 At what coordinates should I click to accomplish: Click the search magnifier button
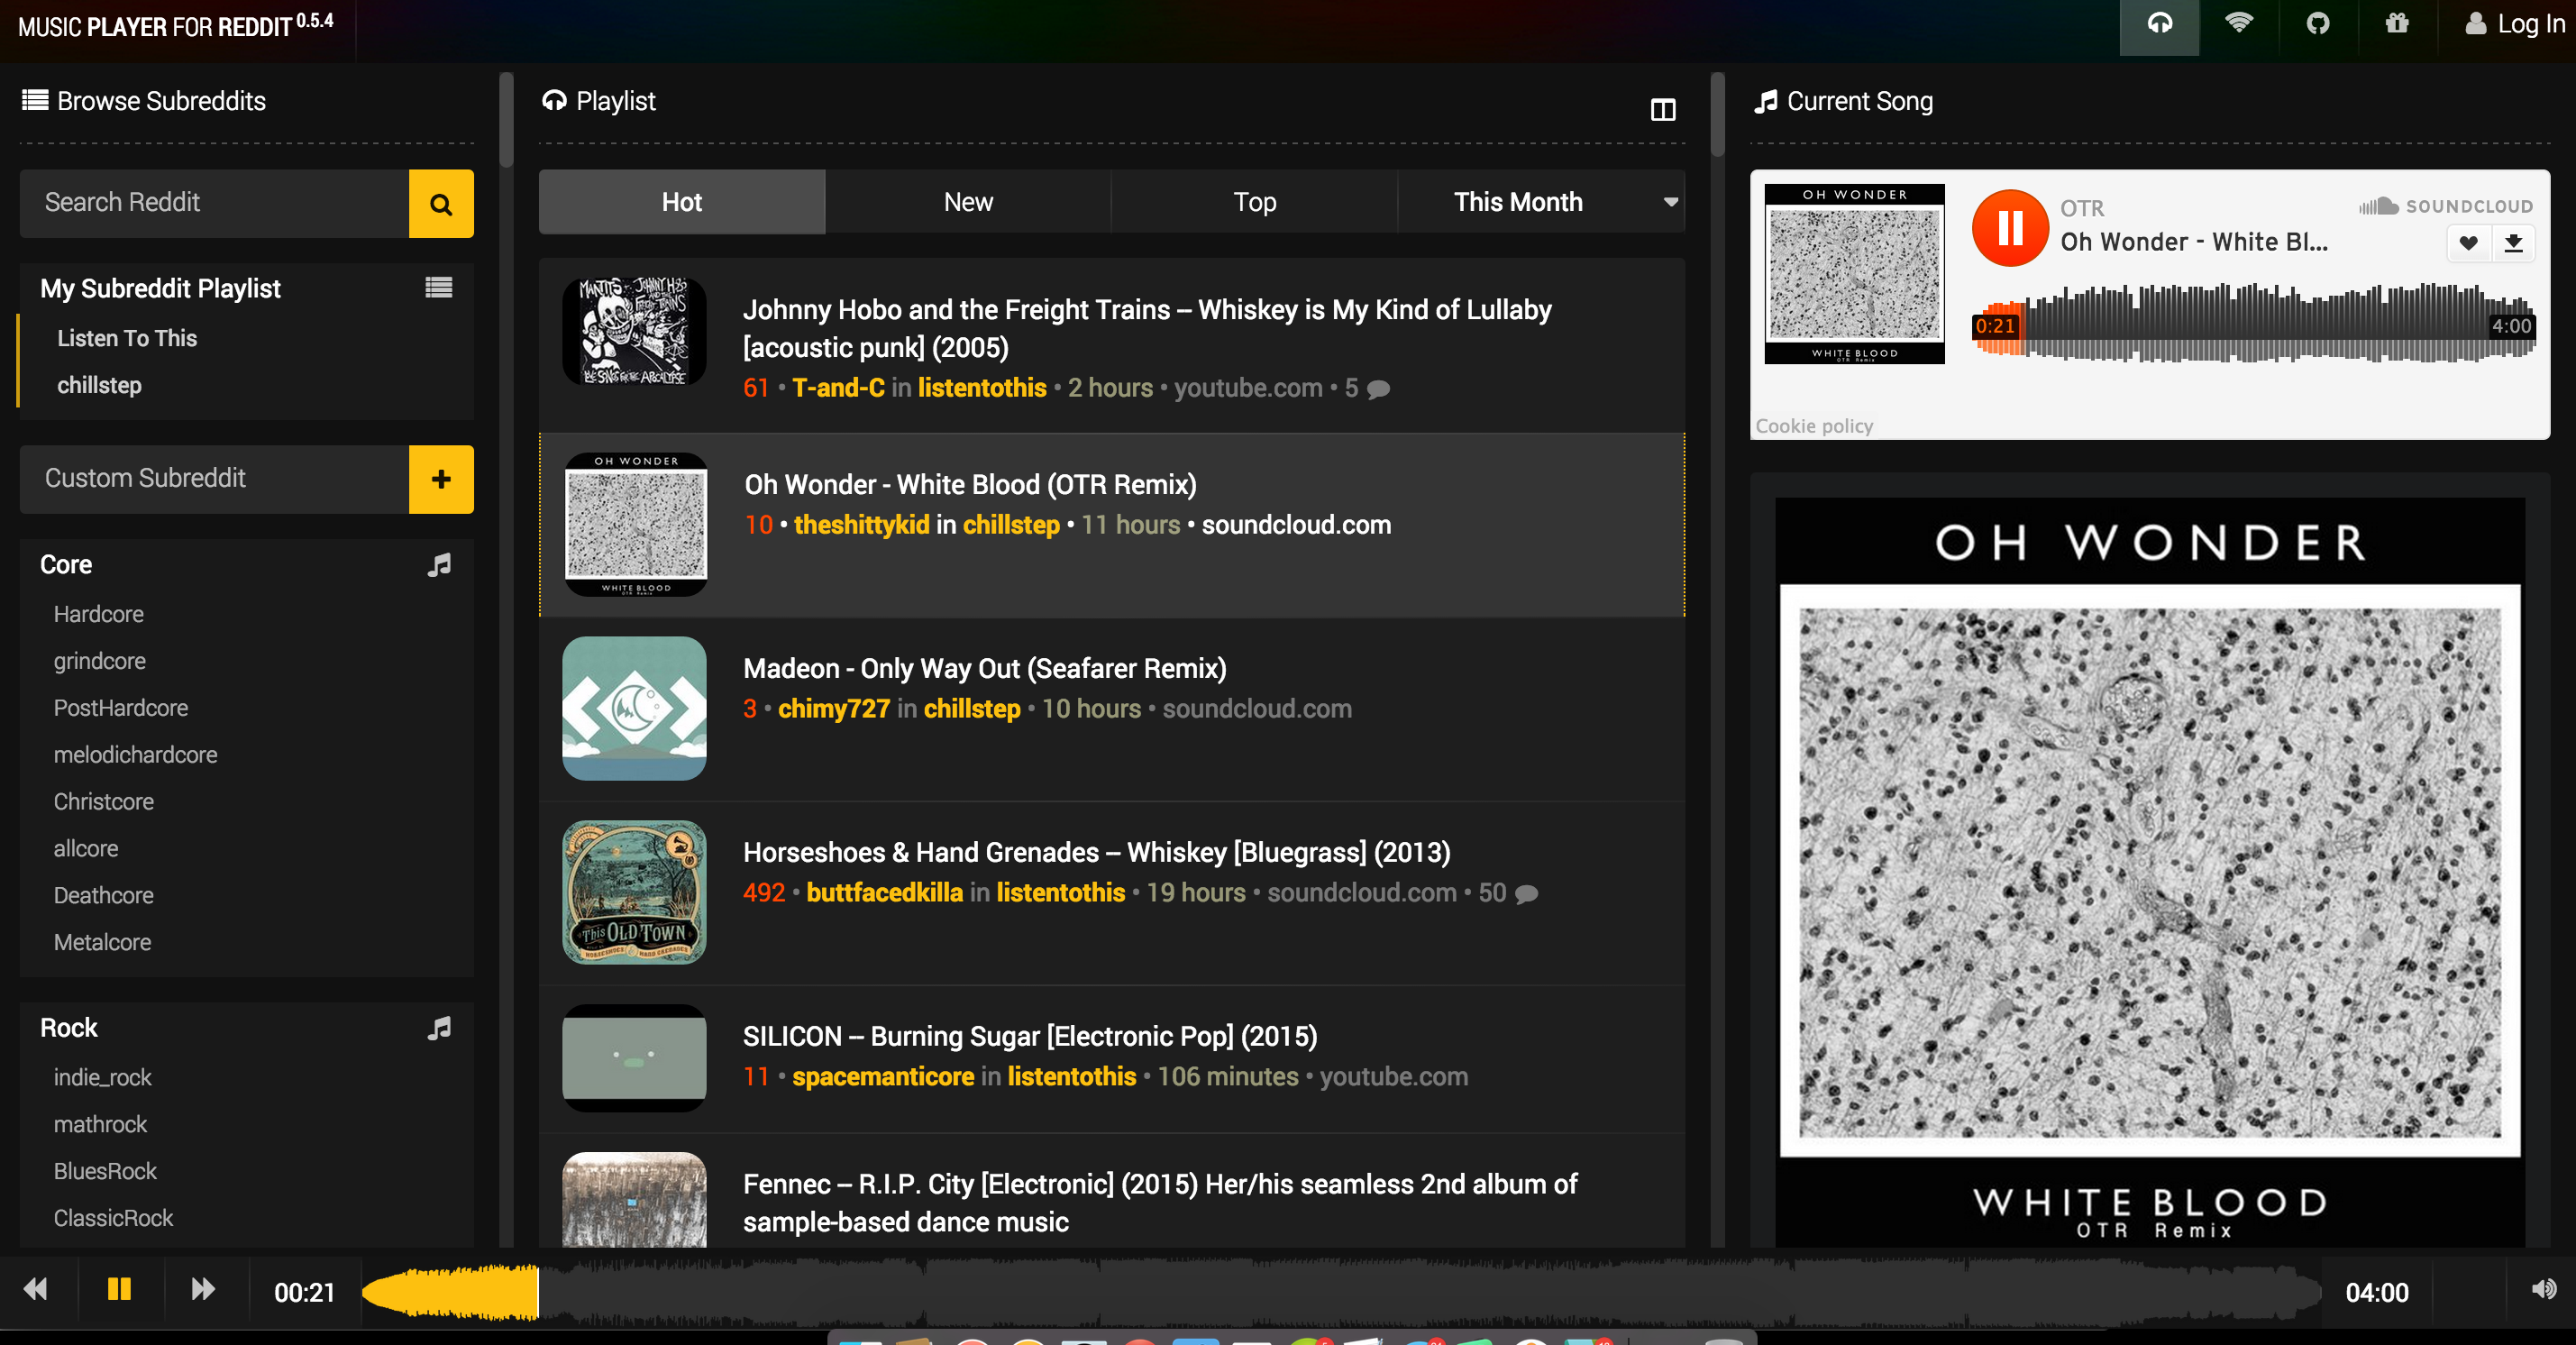tap(440, 203)
